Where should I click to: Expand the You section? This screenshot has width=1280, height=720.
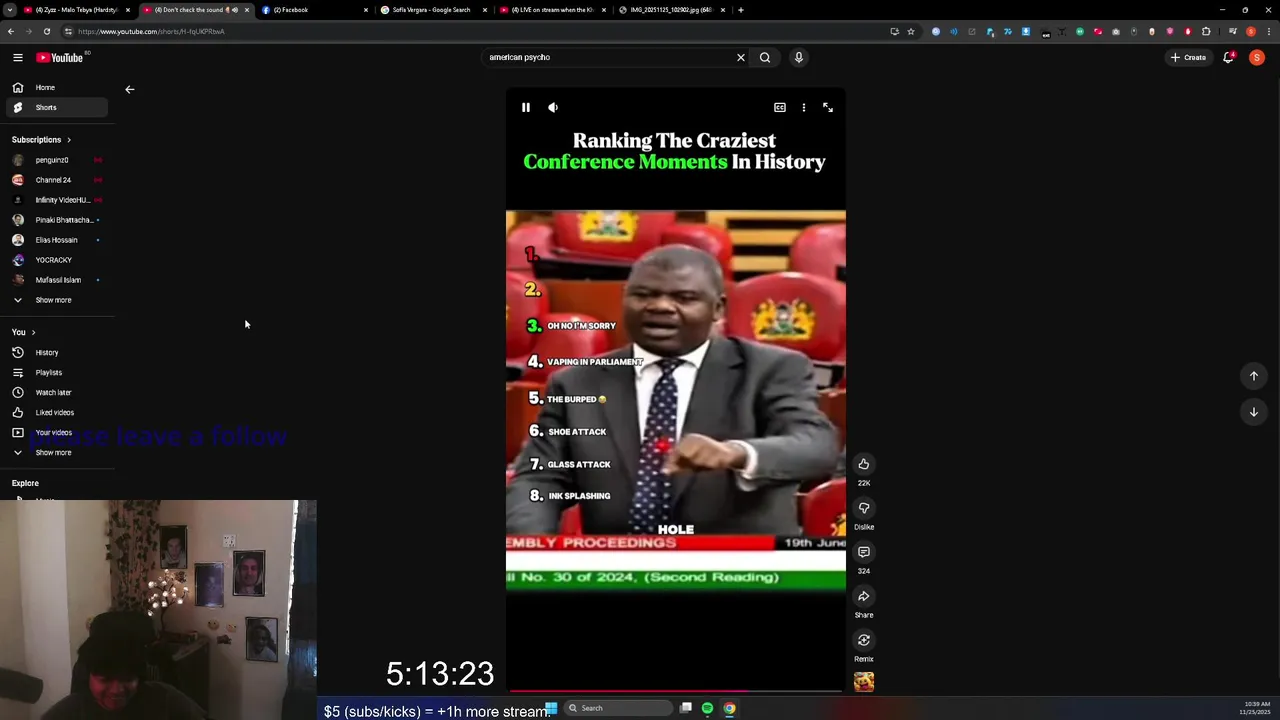[x=24, y=332]
